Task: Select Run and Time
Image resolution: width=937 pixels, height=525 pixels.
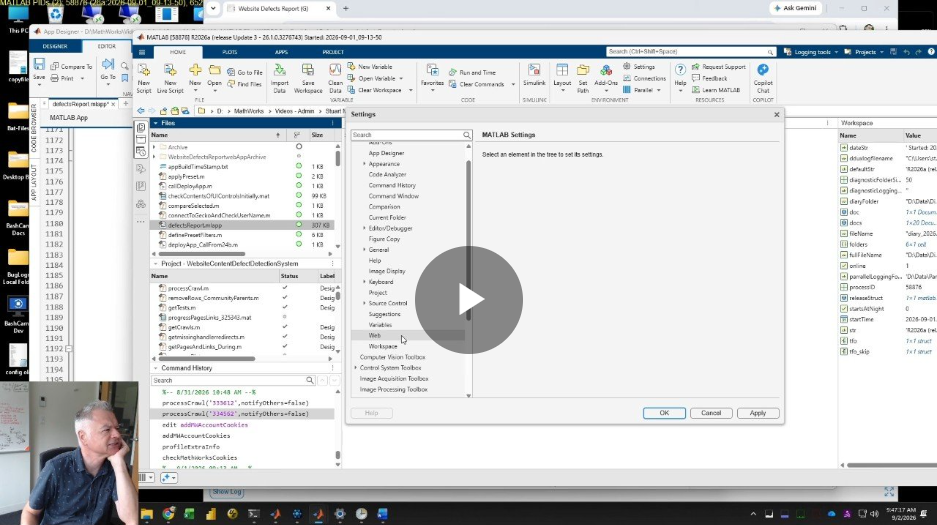Action: click(x=473, y=72)
